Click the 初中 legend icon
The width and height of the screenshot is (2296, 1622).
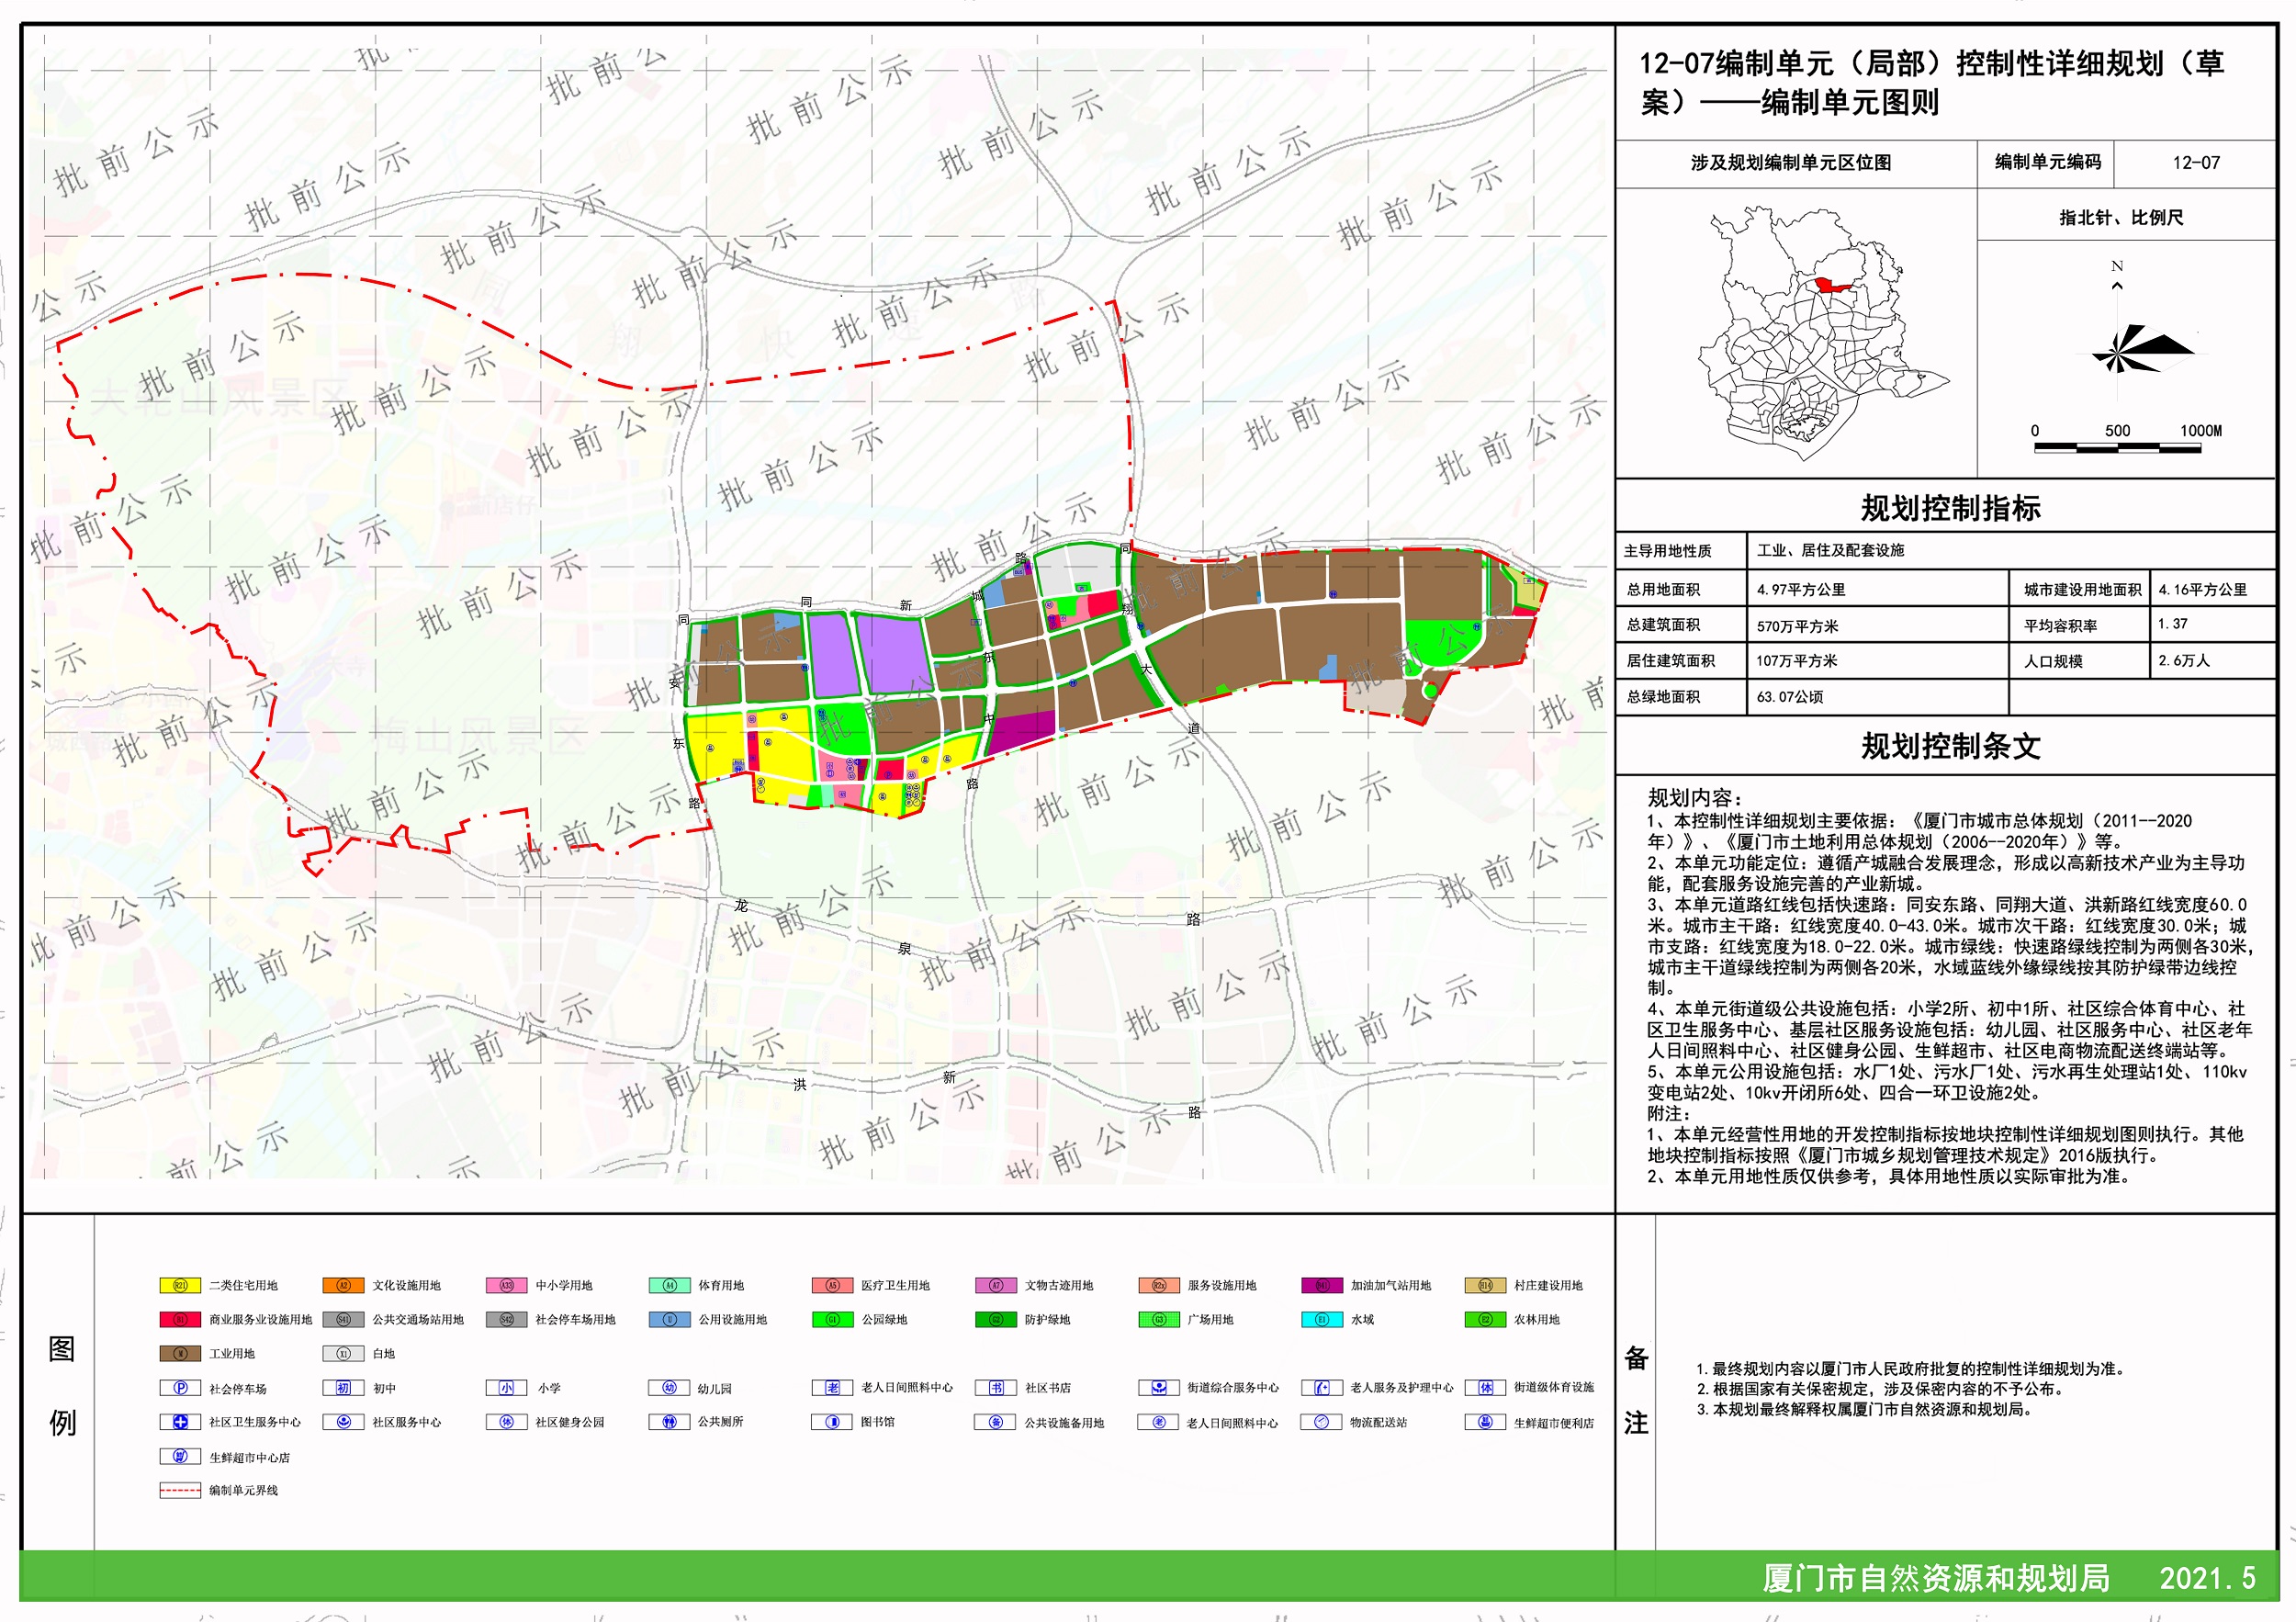tap(343, 1388)
